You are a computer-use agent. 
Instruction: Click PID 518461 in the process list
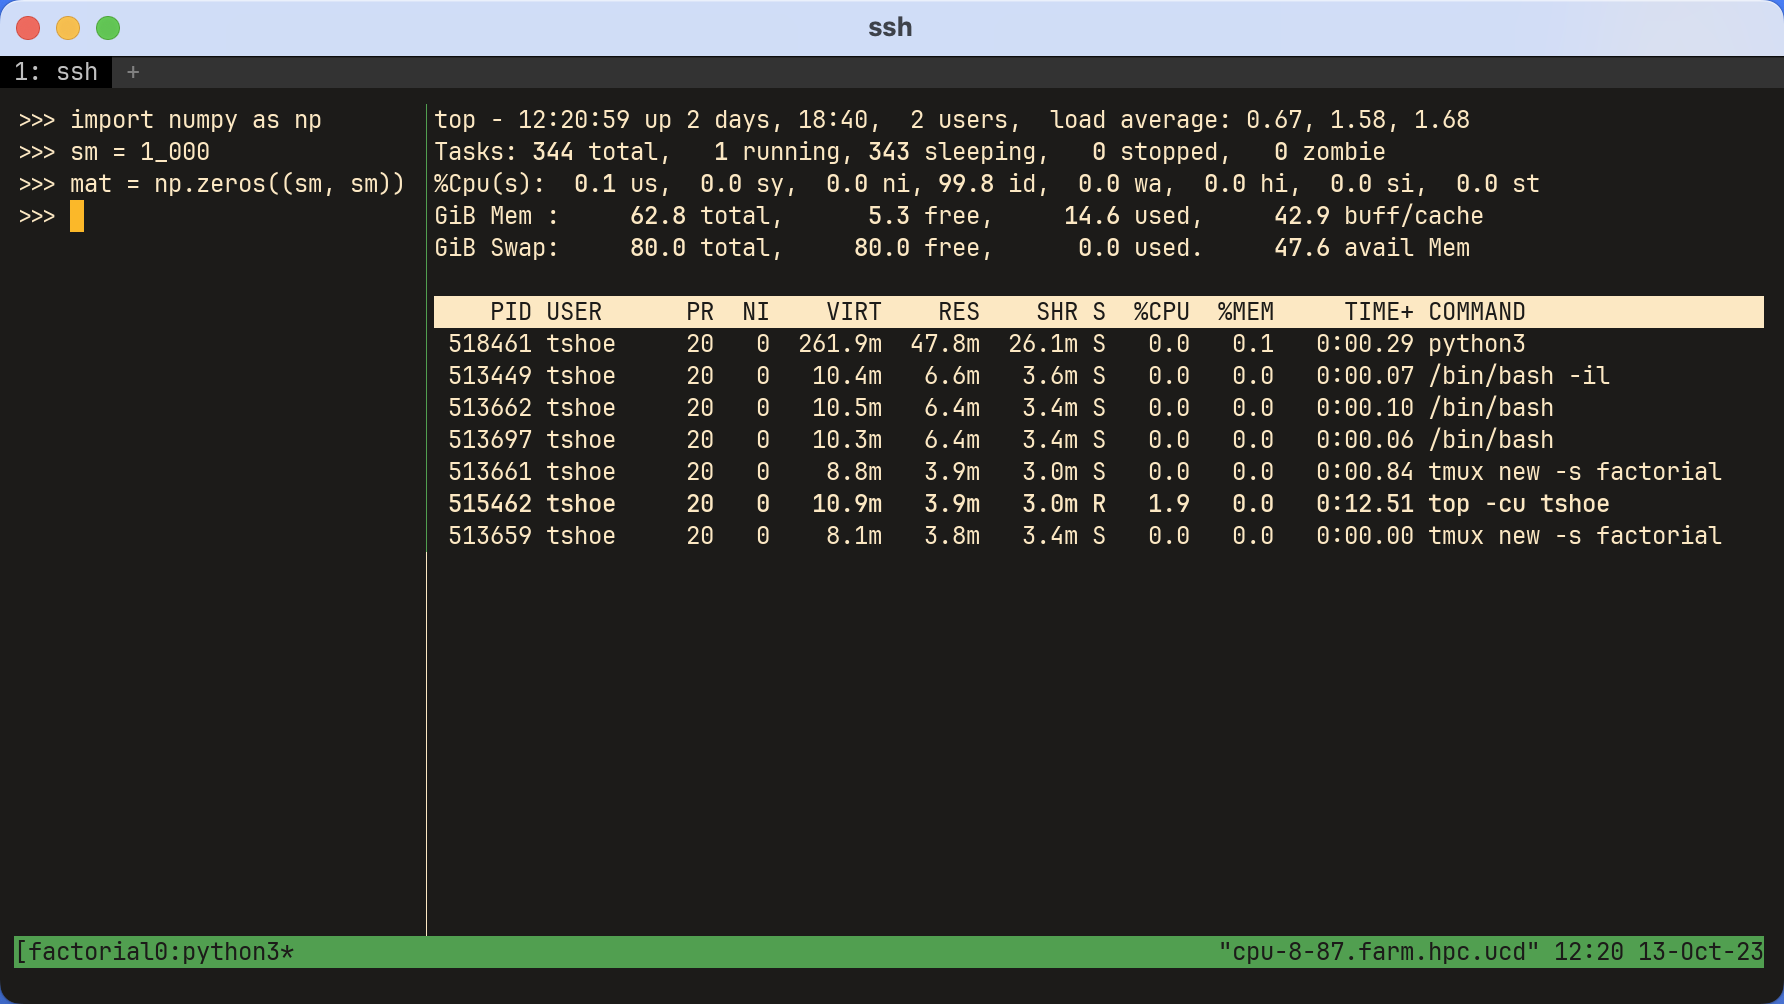[490, 344]
